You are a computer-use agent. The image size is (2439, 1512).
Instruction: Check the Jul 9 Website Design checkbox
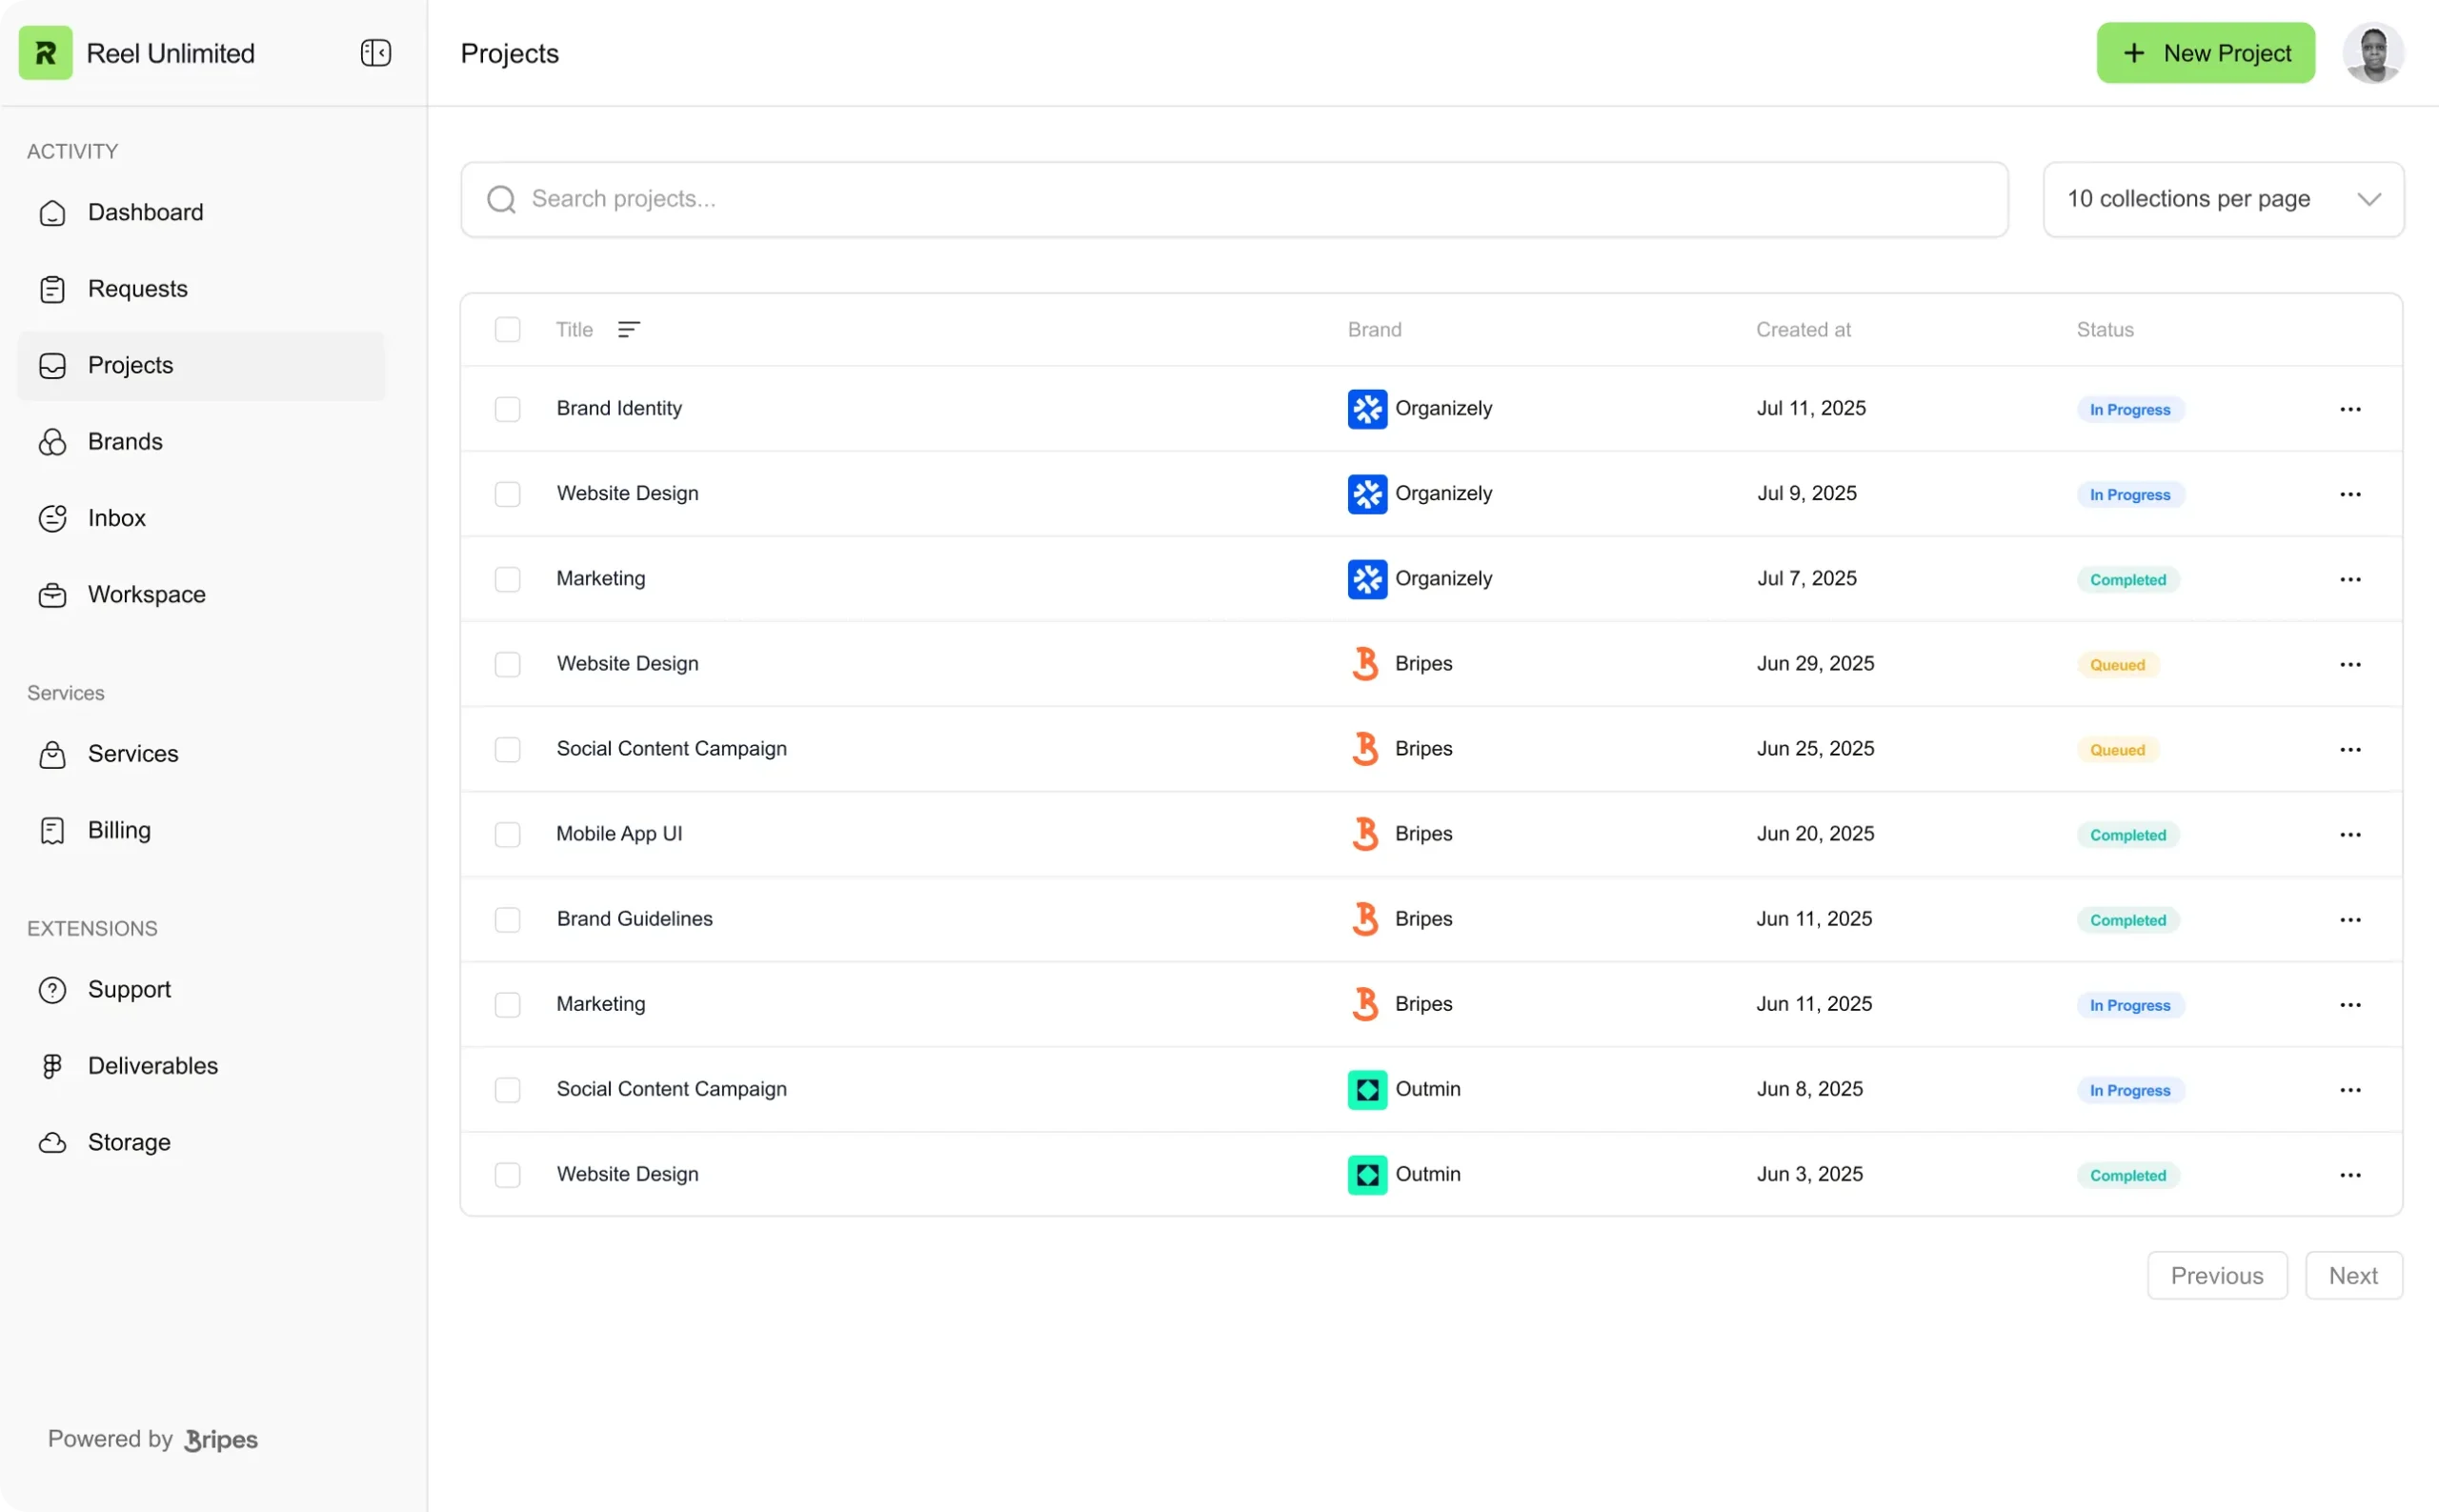coord(507,494)
